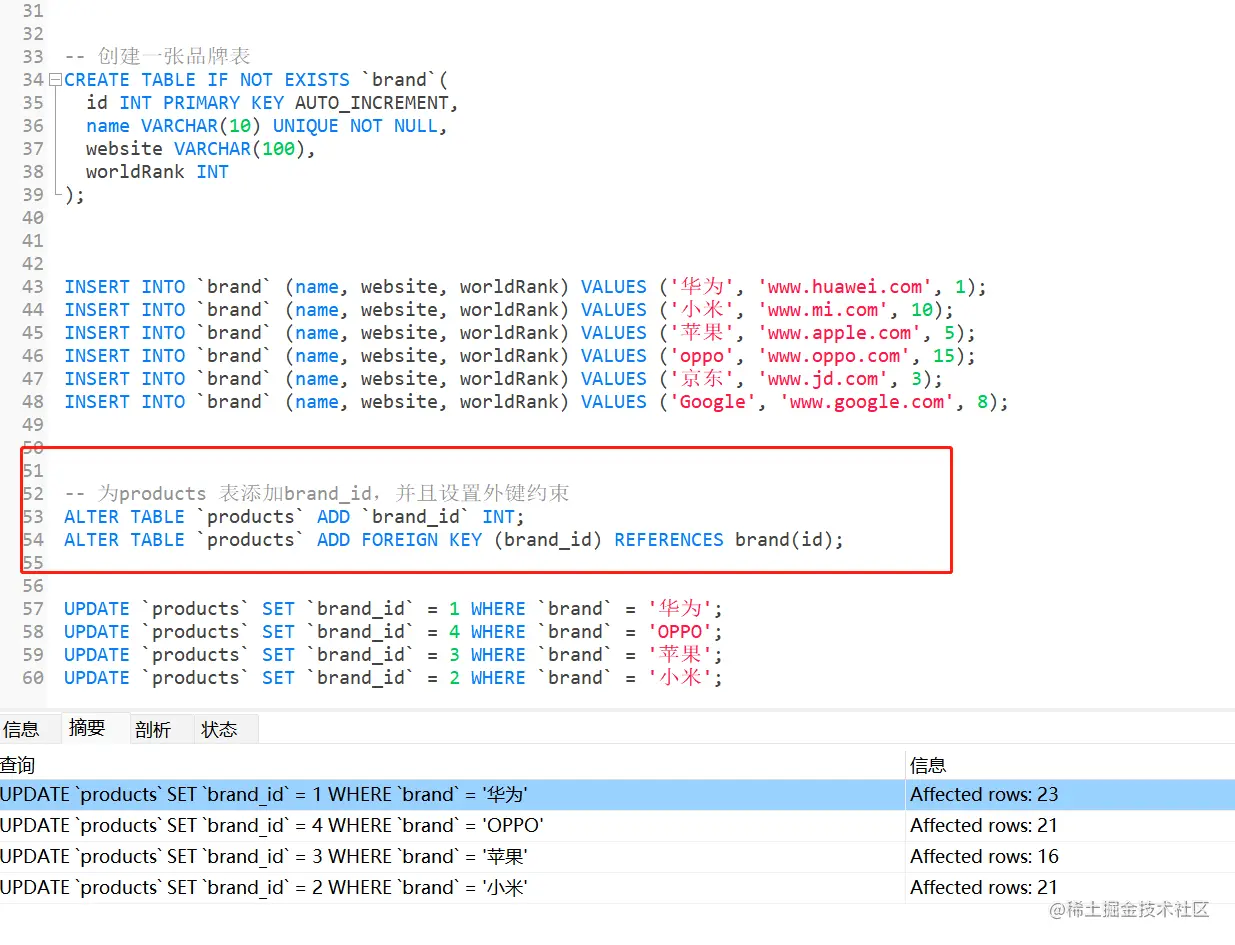Click the string 'www.google.com' on line 48
1235x945 pixels.
[868, 402]
